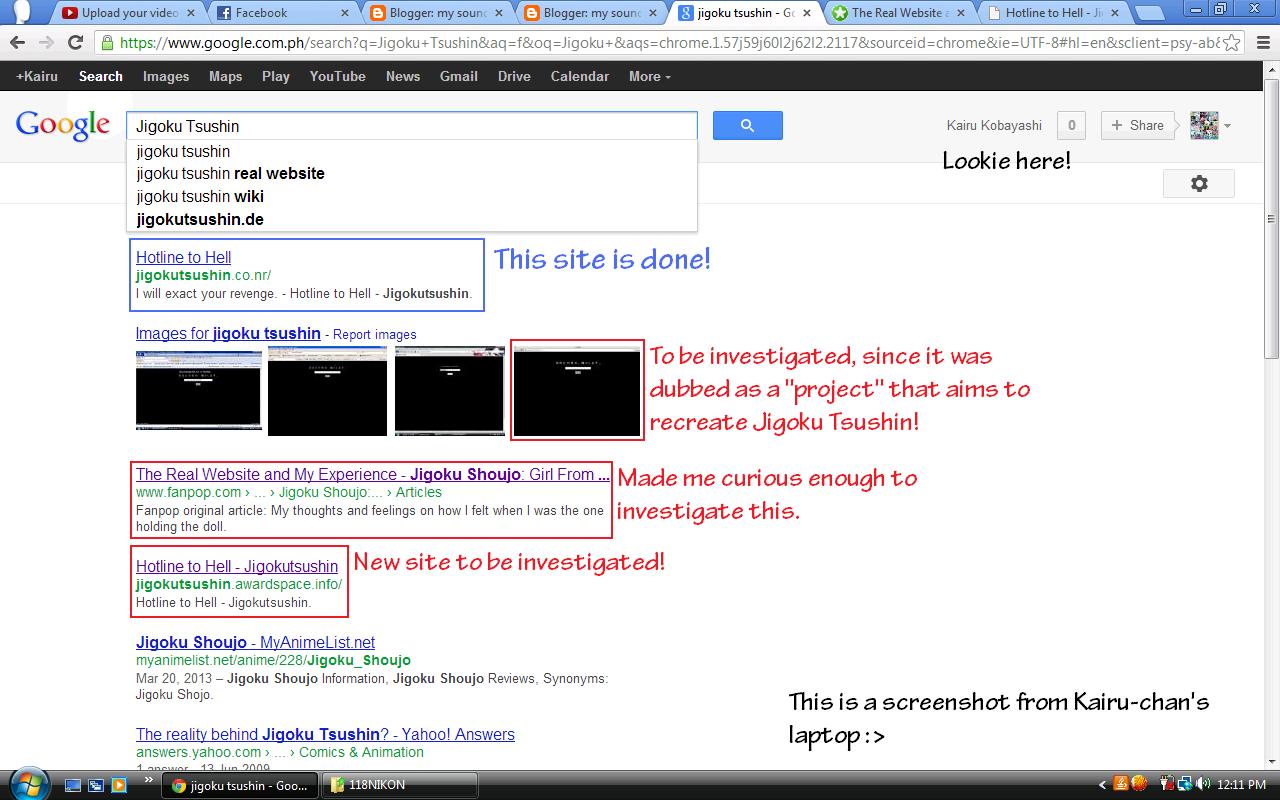This screenshot has width=1280, height=800.
Task: Click the Share button
Action: click(1137, 126)
